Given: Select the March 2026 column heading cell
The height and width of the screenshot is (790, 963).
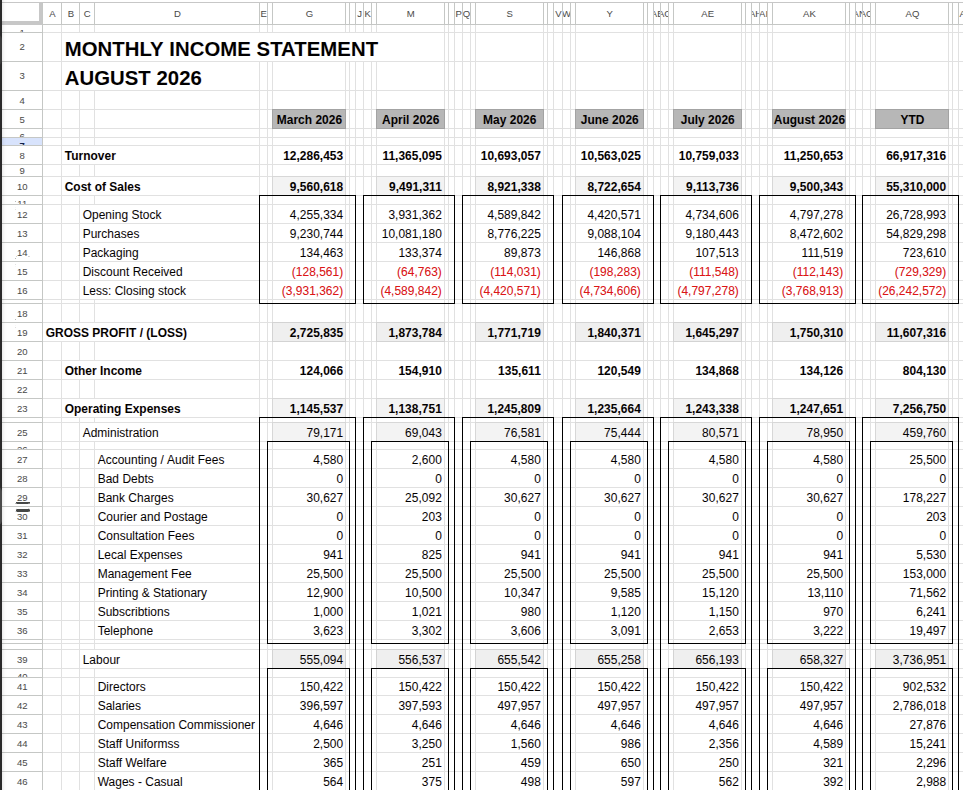Looking at the screenshot, I should coord(309,120).
